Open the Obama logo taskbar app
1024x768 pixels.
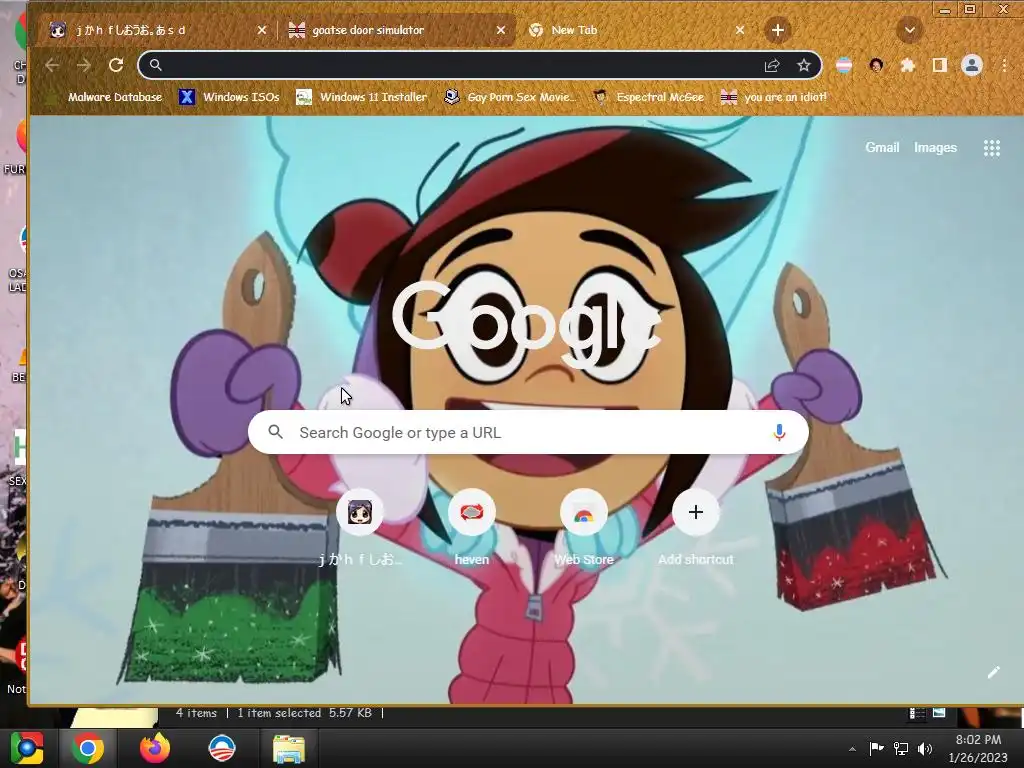coord(221,748)
